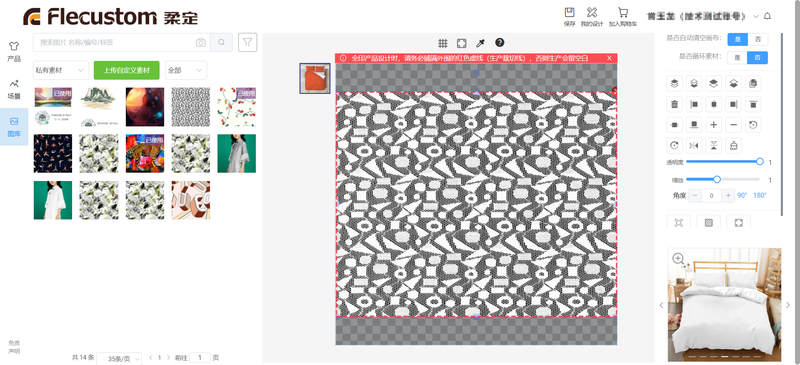Set auto-clear canvas option to 否
800x365 pixels.
click(758, 39)
